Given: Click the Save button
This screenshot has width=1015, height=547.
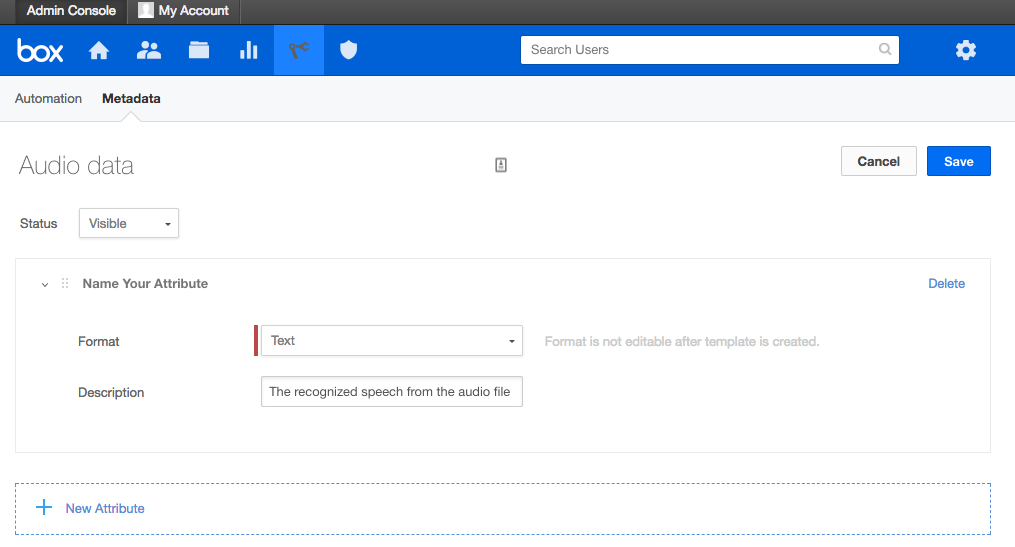Looking at the screenshot, I should pos(959,161).
